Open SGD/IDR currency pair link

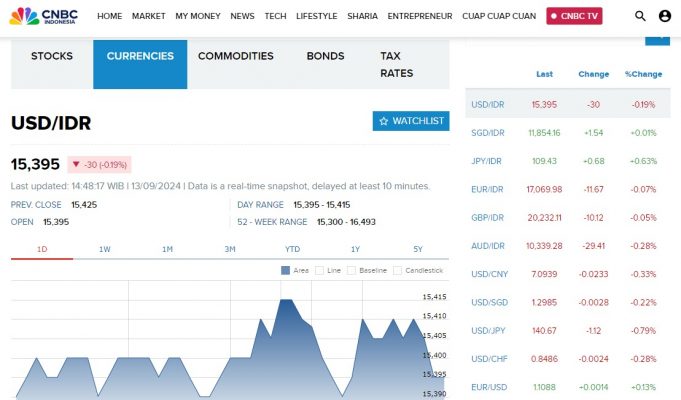[x=488, y=133]
